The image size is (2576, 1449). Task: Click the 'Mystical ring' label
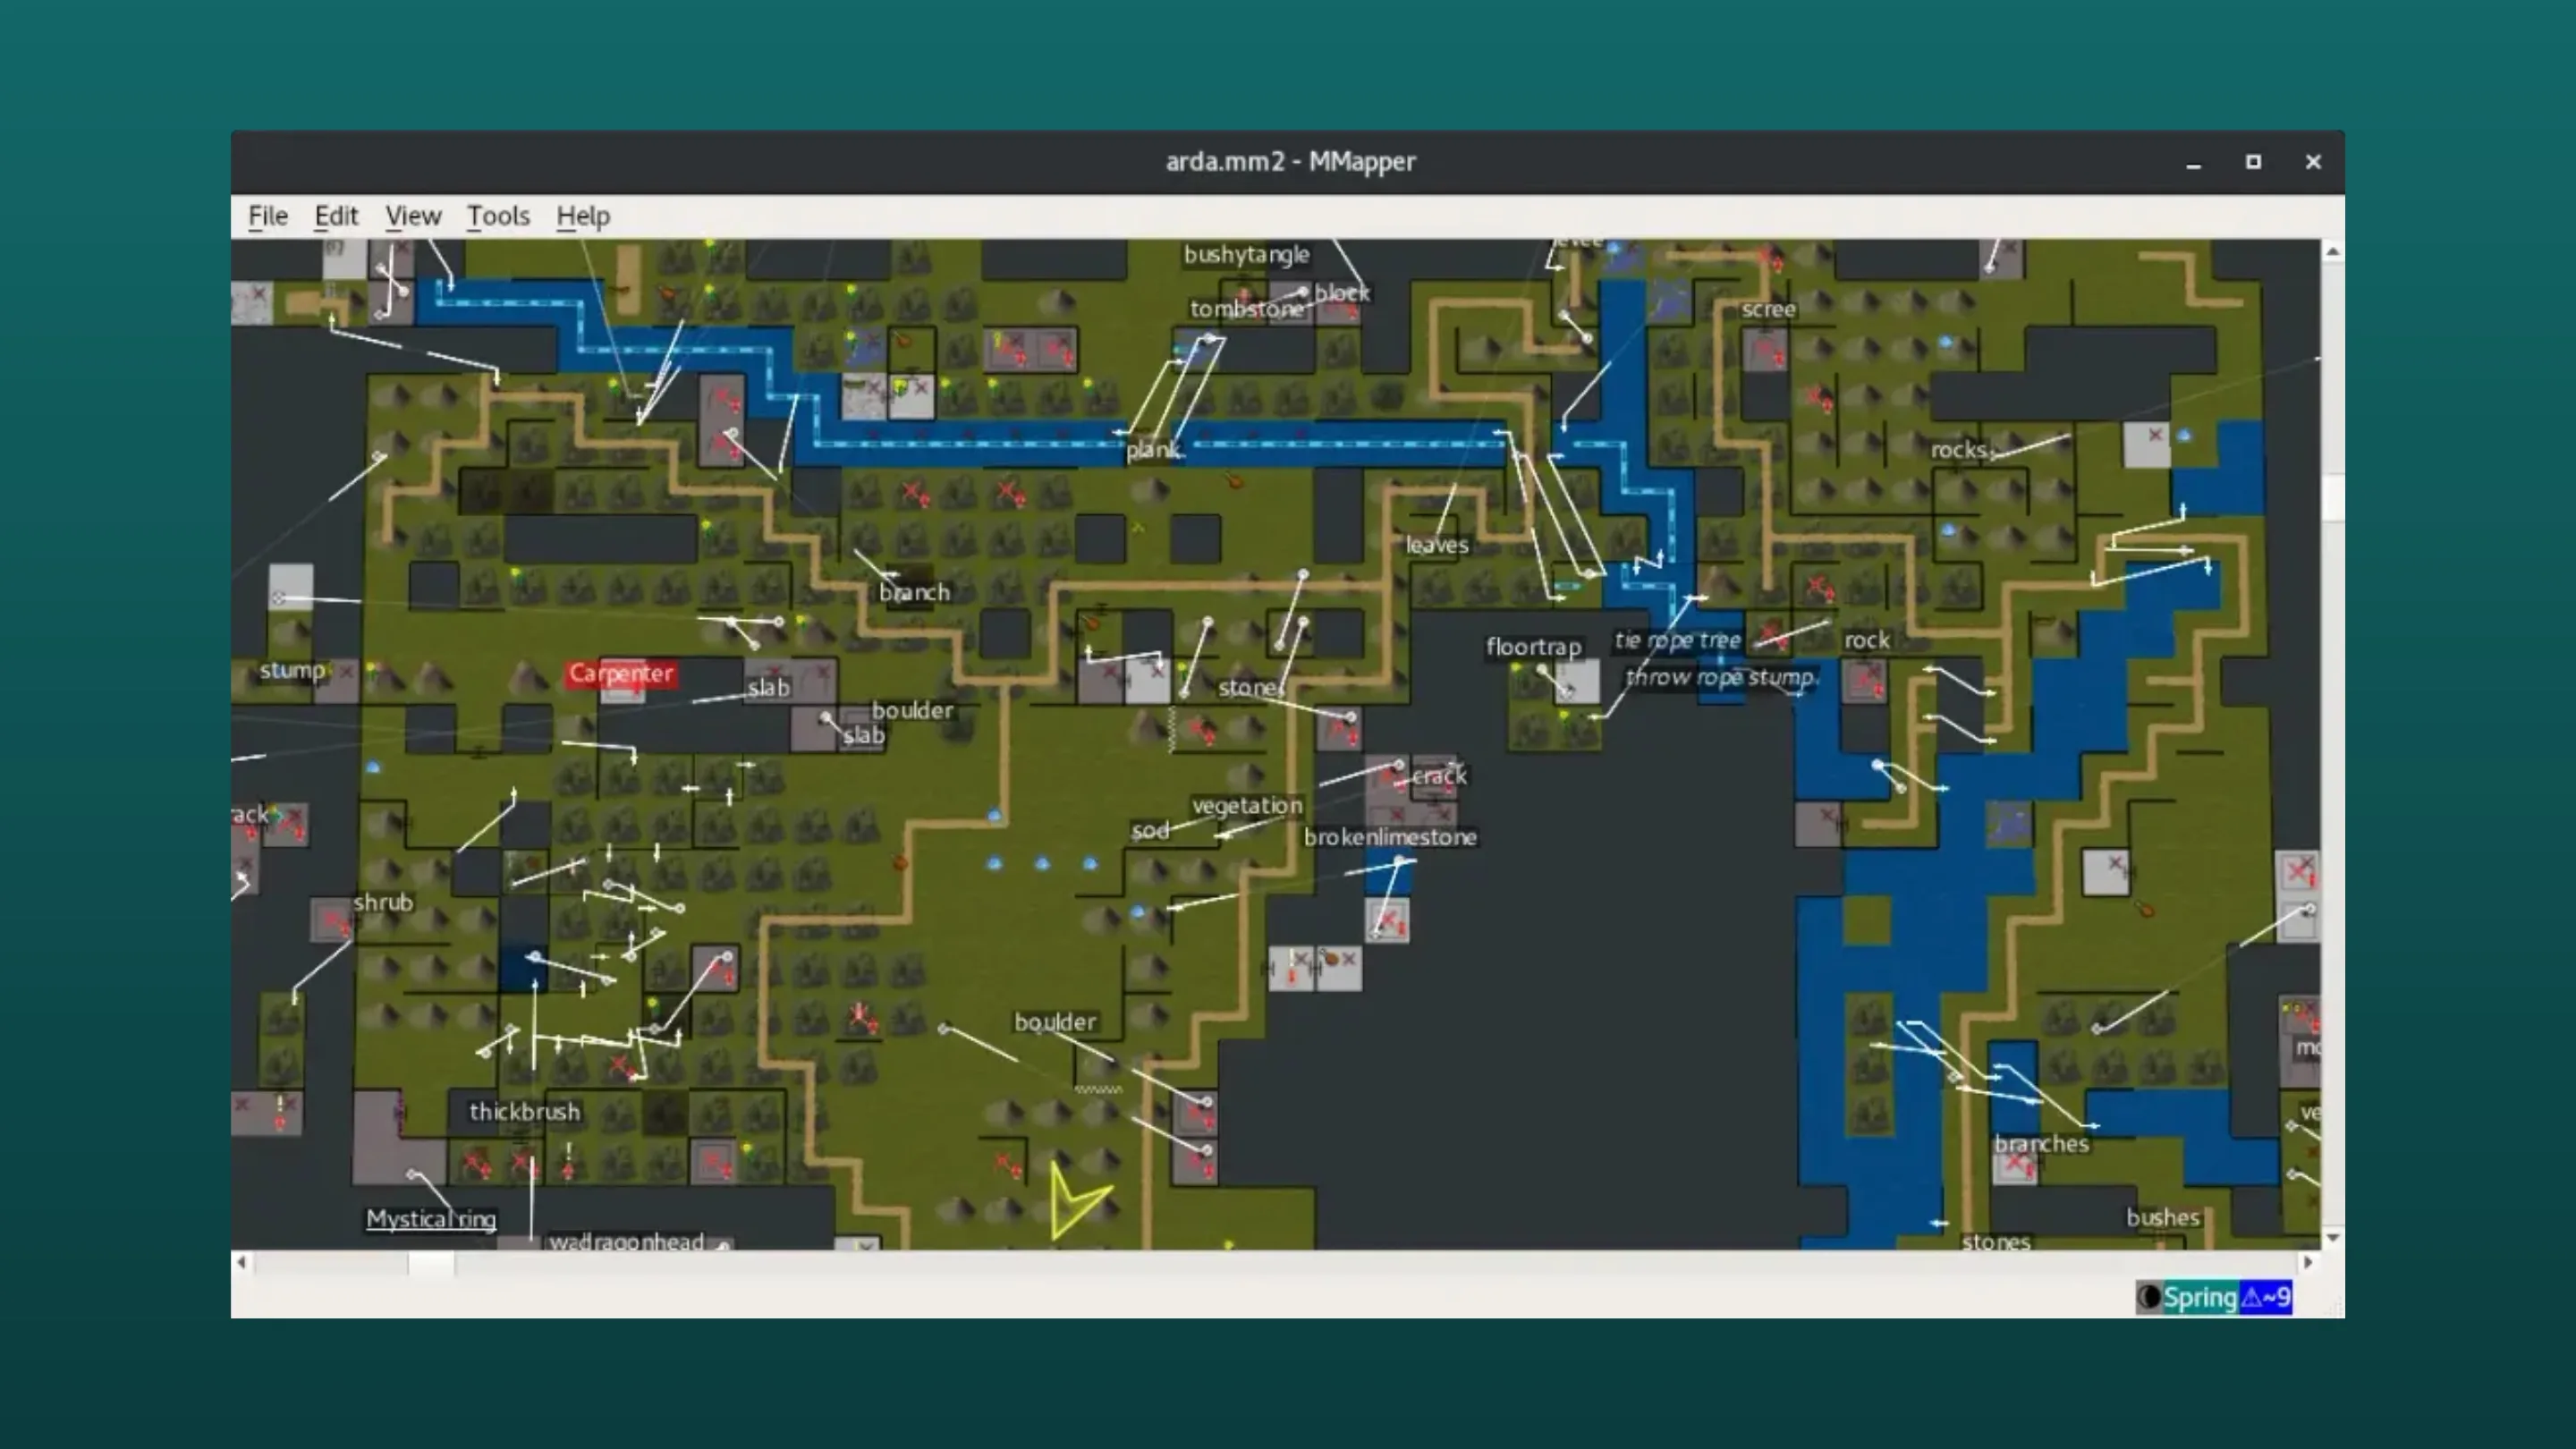pos(431,1219)
